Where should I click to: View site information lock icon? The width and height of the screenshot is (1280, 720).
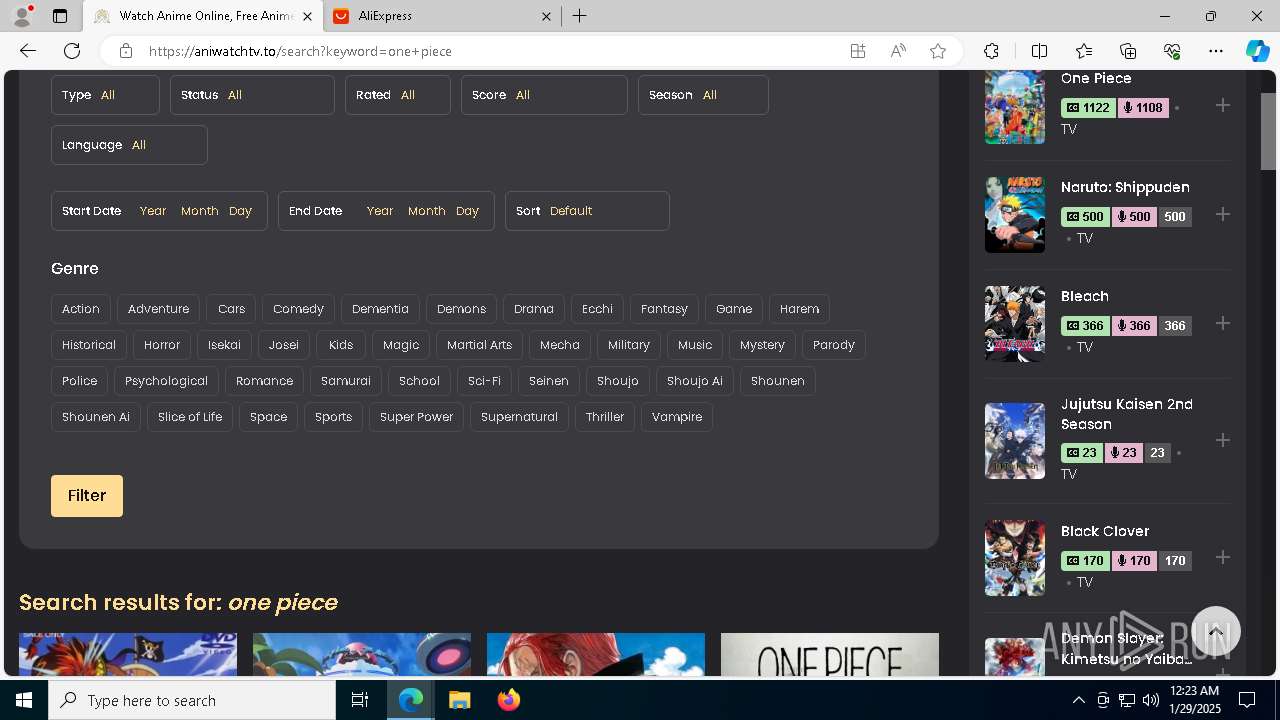pos(125,51)
